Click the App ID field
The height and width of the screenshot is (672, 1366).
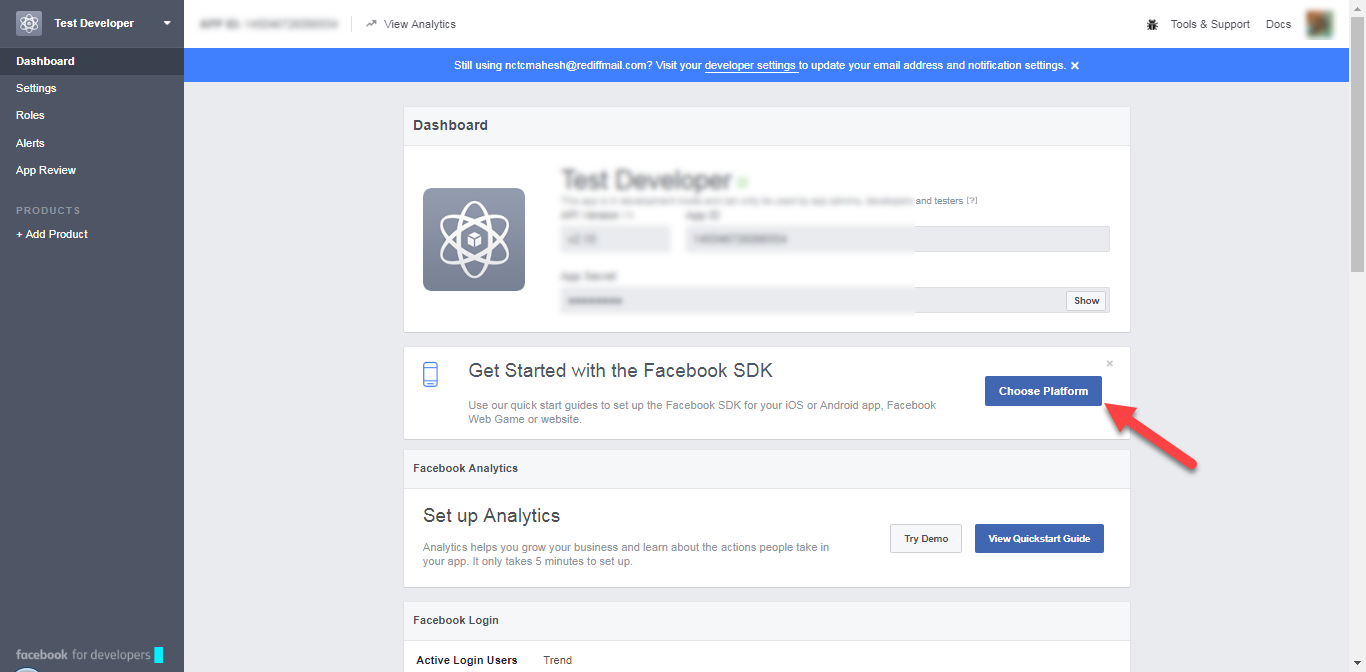pos(897,239)
